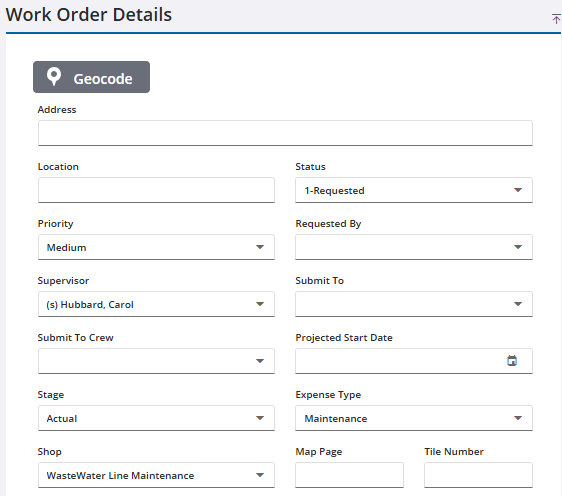Collapse panel using top-right arrow icon
Screen dimensions: 562x496
[x=556, y=18]
